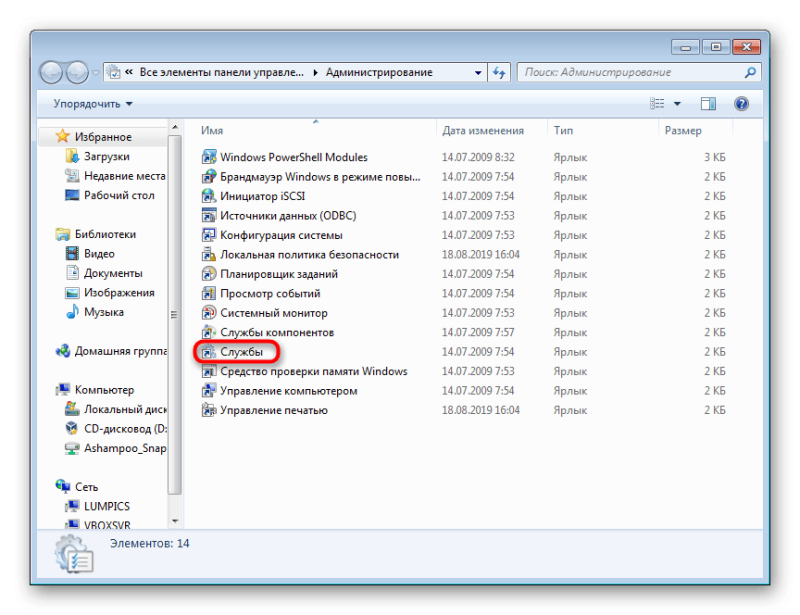This screenshot has width=800, height=615.
Task: Click the Системный монитор icon
Action: (x=209, y=313)
